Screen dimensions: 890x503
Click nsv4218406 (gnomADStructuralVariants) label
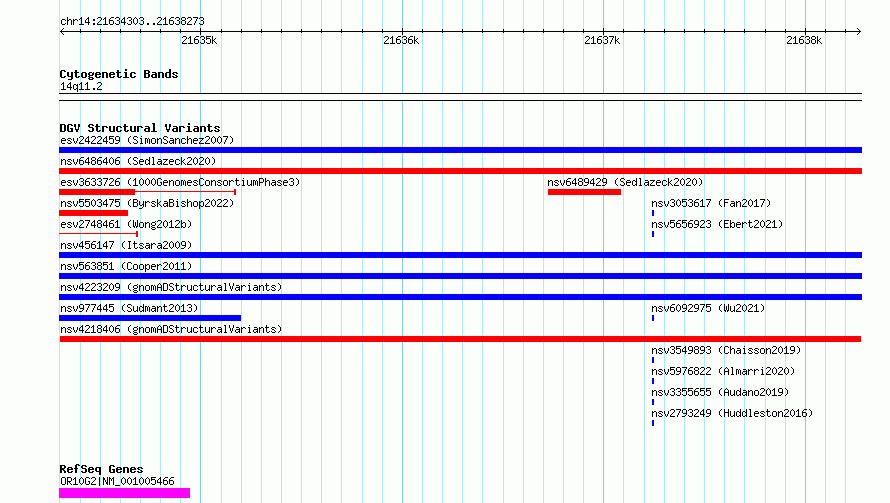click(171, 329)
